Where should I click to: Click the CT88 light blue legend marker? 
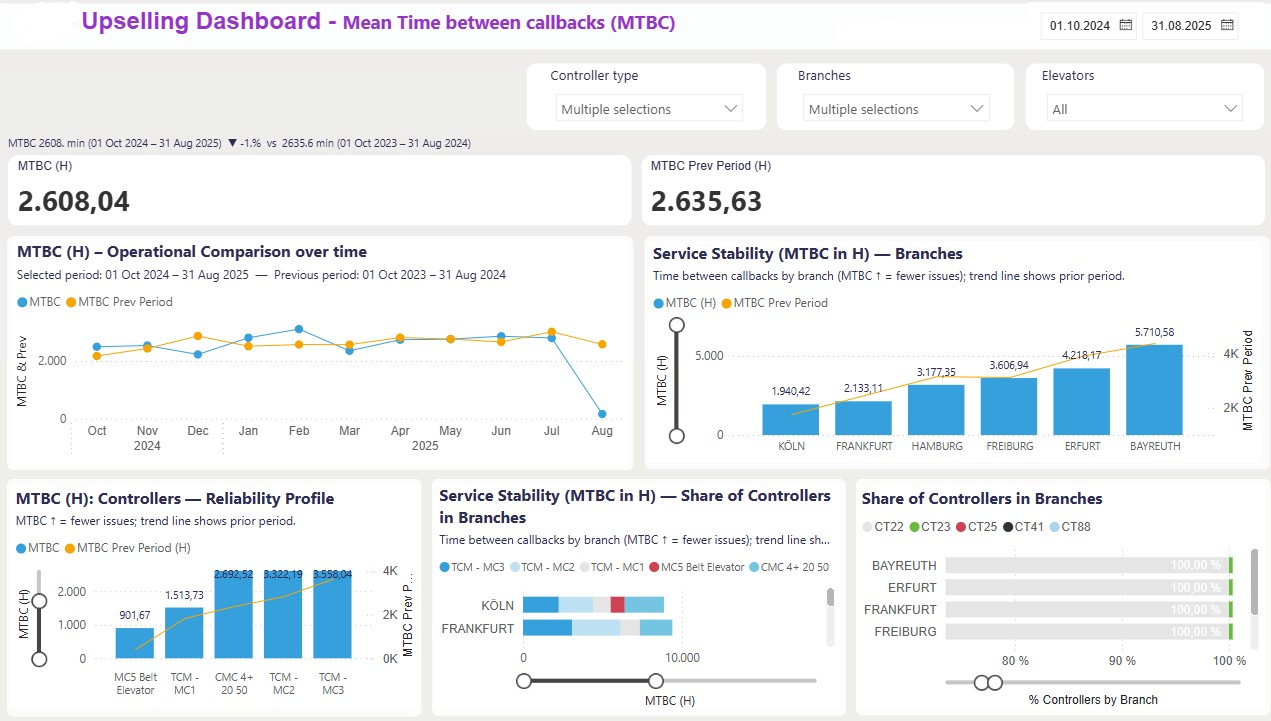1054,526
